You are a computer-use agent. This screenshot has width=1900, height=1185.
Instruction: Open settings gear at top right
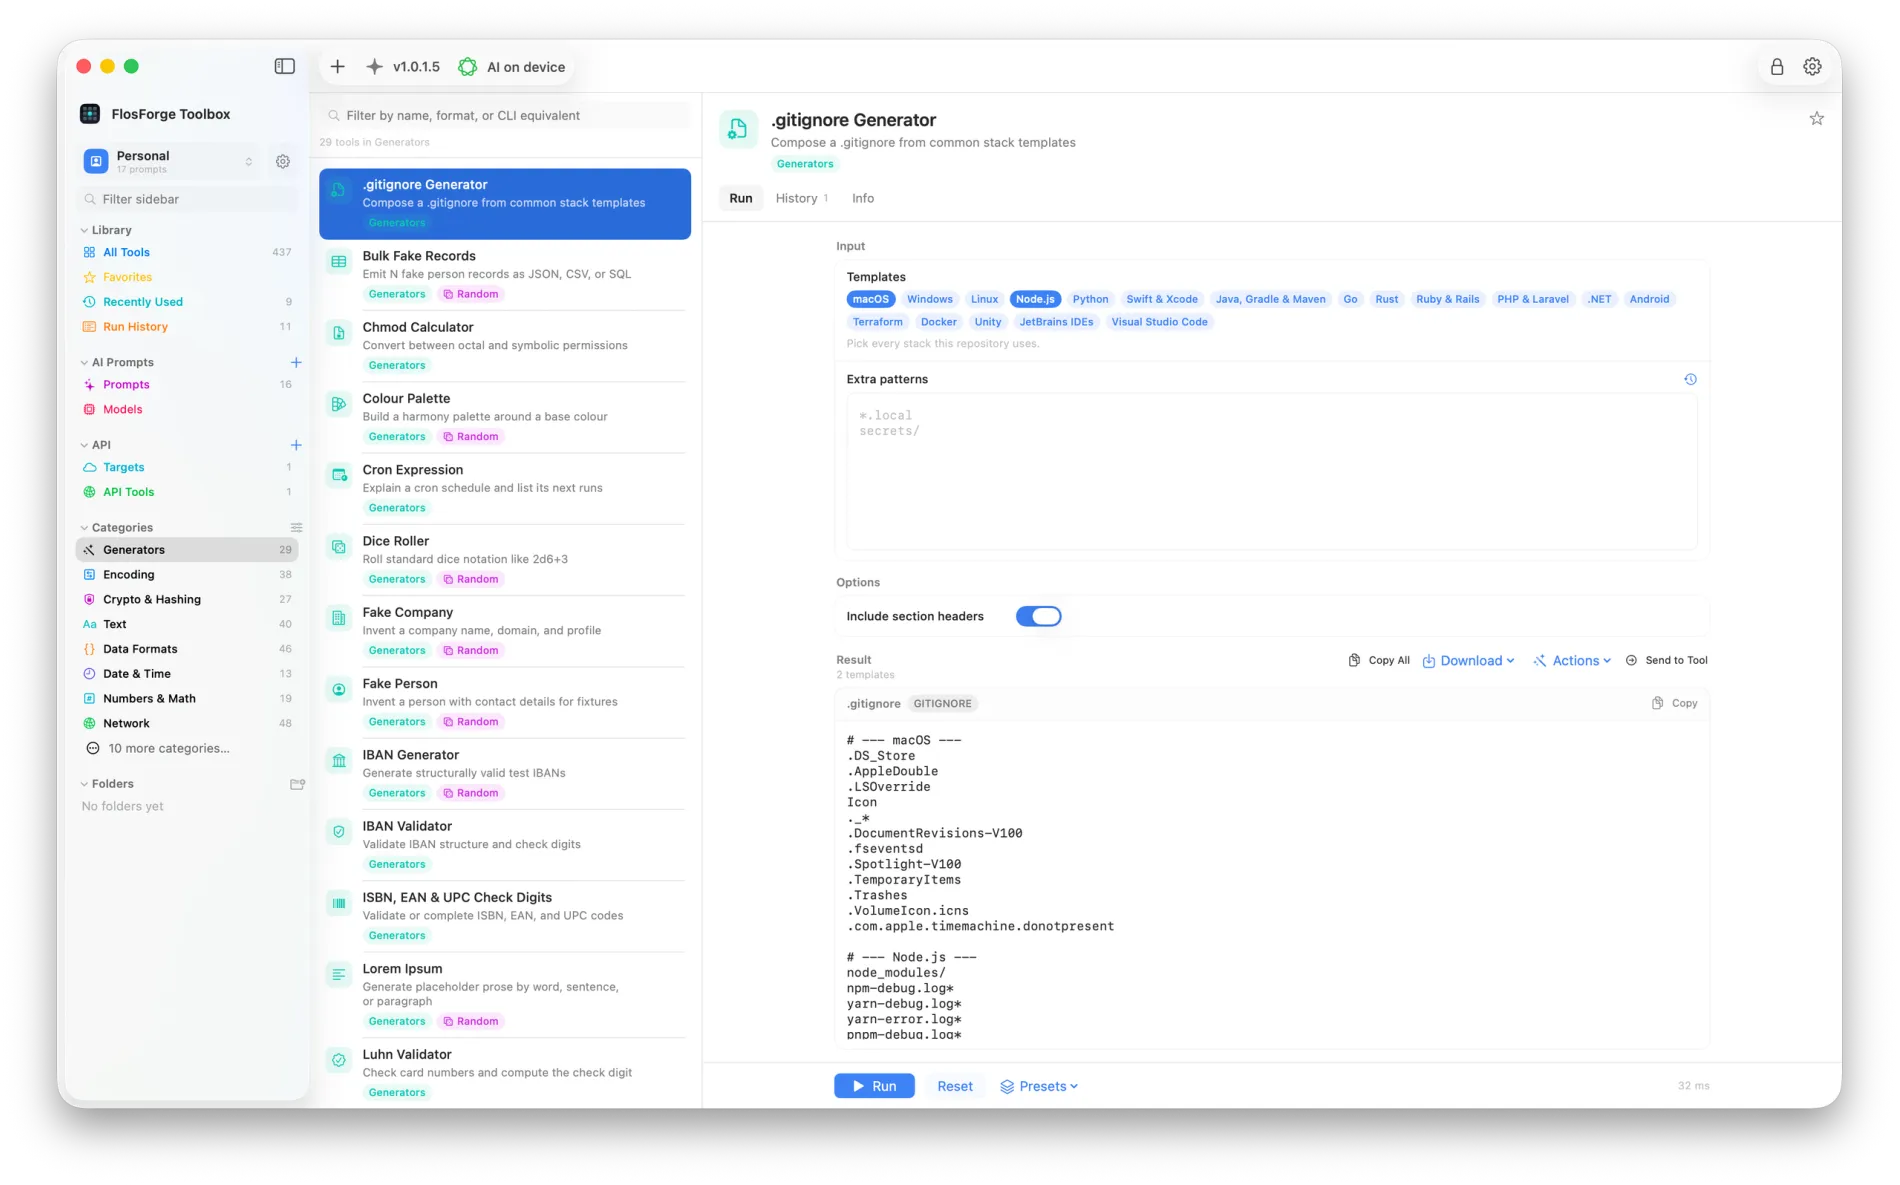[1812, 66]
